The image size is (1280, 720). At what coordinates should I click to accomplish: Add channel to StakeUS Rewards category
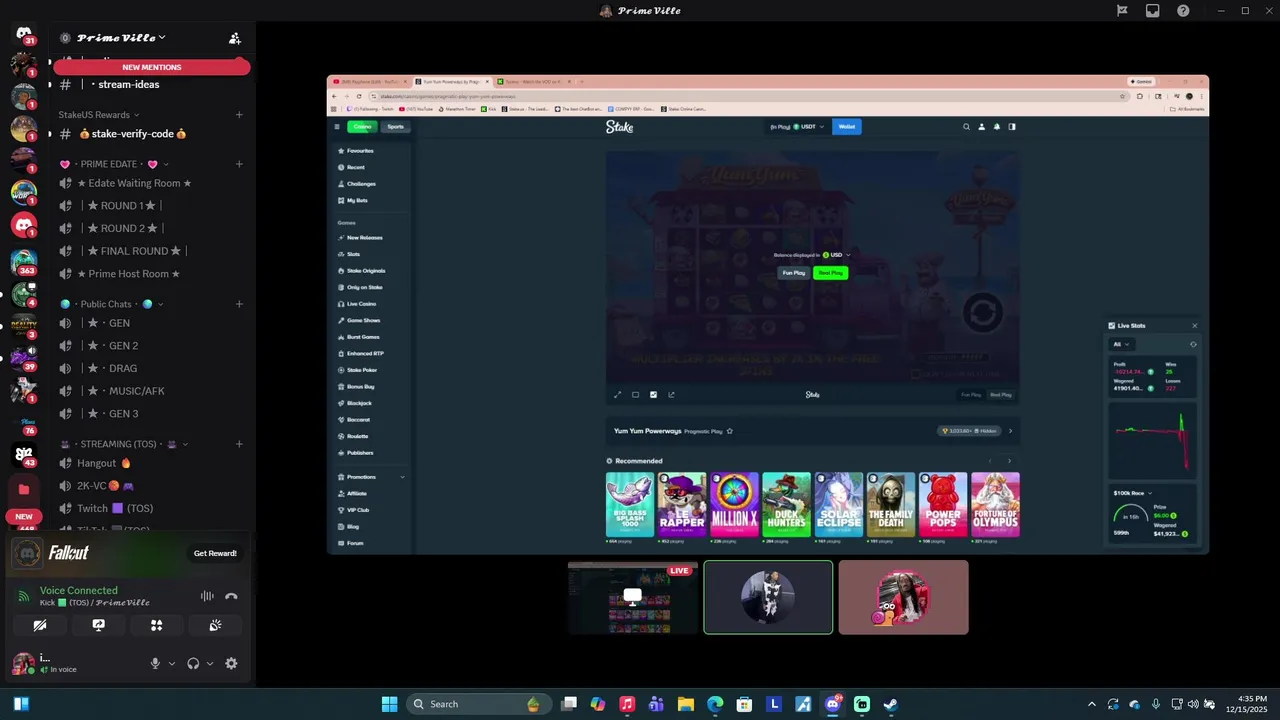pyautogui.click(x=239, y=115)
